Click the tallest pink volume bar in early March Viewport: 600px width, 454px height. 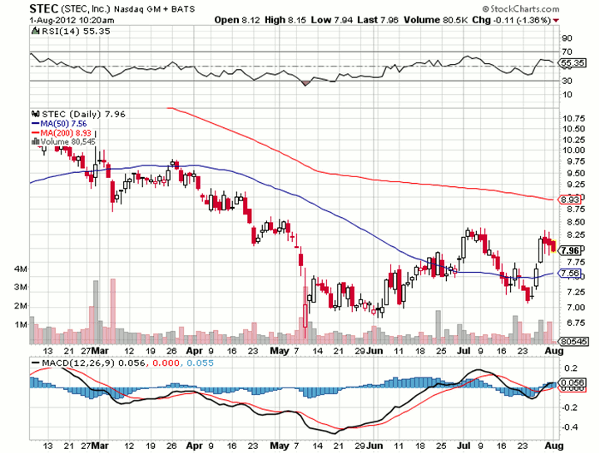coord(113,311)
